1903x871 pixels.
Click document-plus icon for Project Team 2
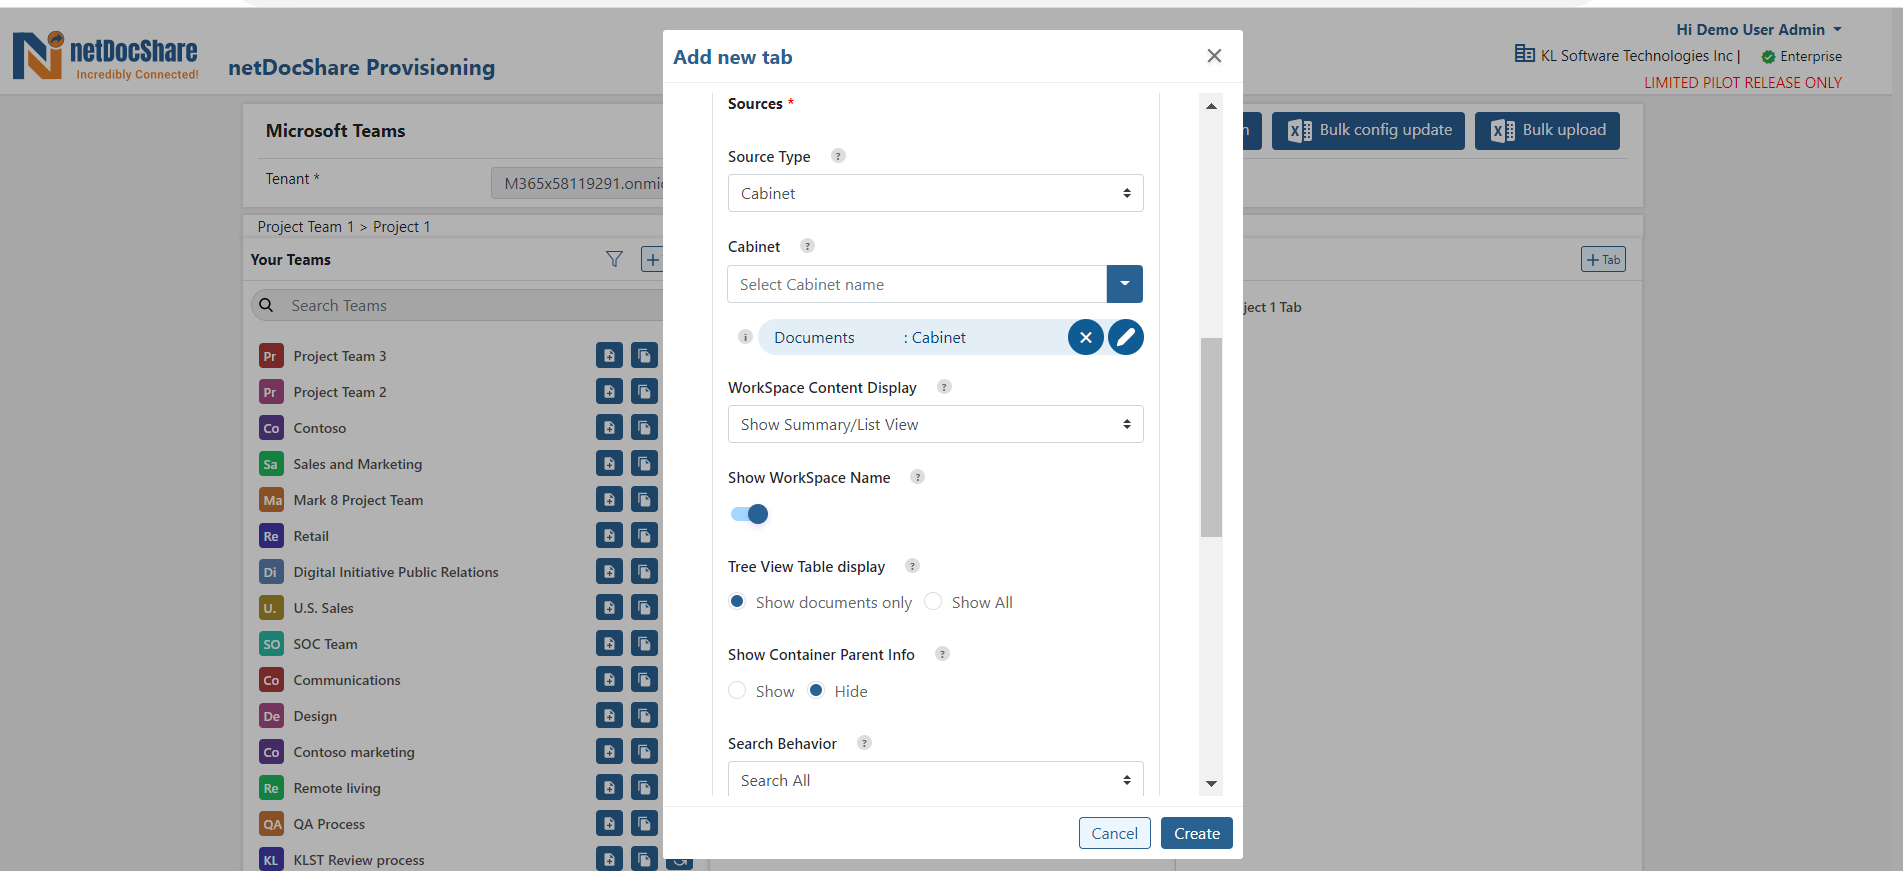point(609,391)
